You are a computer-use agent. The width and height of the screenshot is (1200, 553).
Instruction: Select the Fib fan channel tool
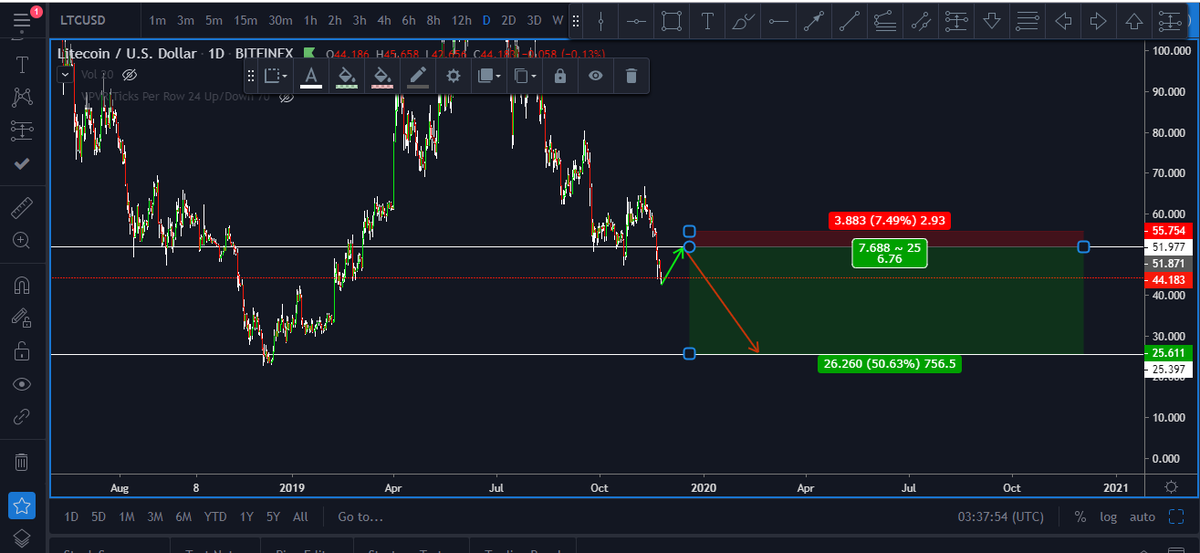coord(884,20)
